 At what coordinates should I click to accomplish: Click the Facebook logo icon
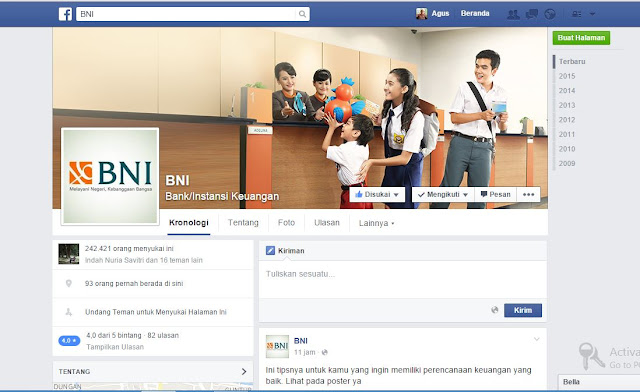coord(65,14)
